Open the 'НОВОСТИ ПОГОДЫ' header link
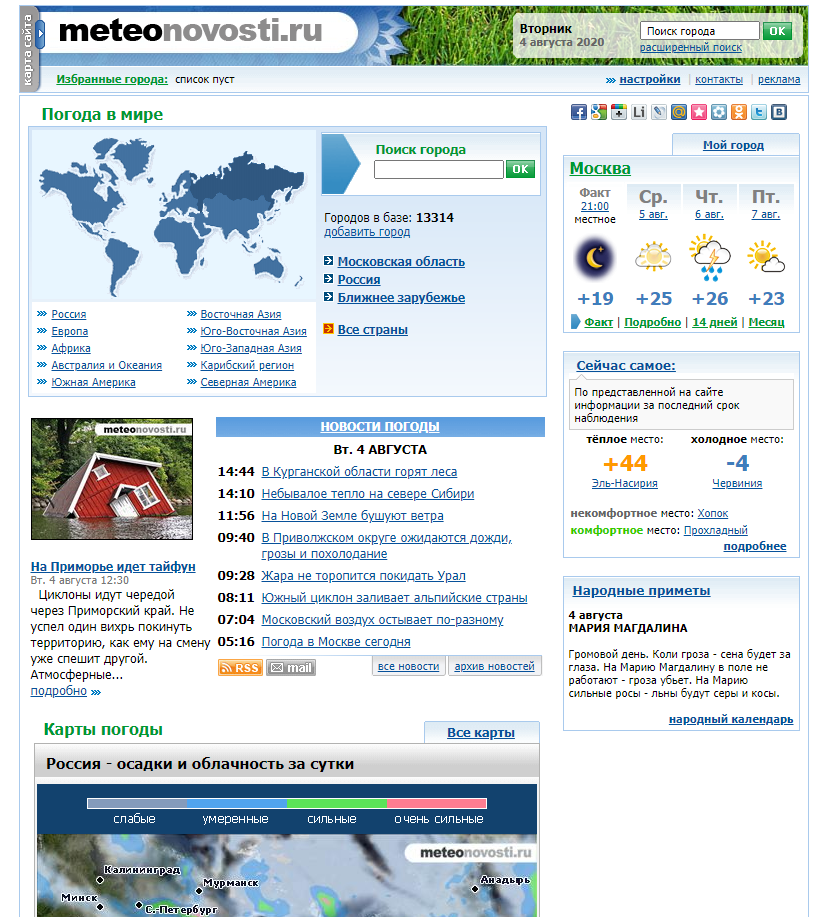 [380, 427]
